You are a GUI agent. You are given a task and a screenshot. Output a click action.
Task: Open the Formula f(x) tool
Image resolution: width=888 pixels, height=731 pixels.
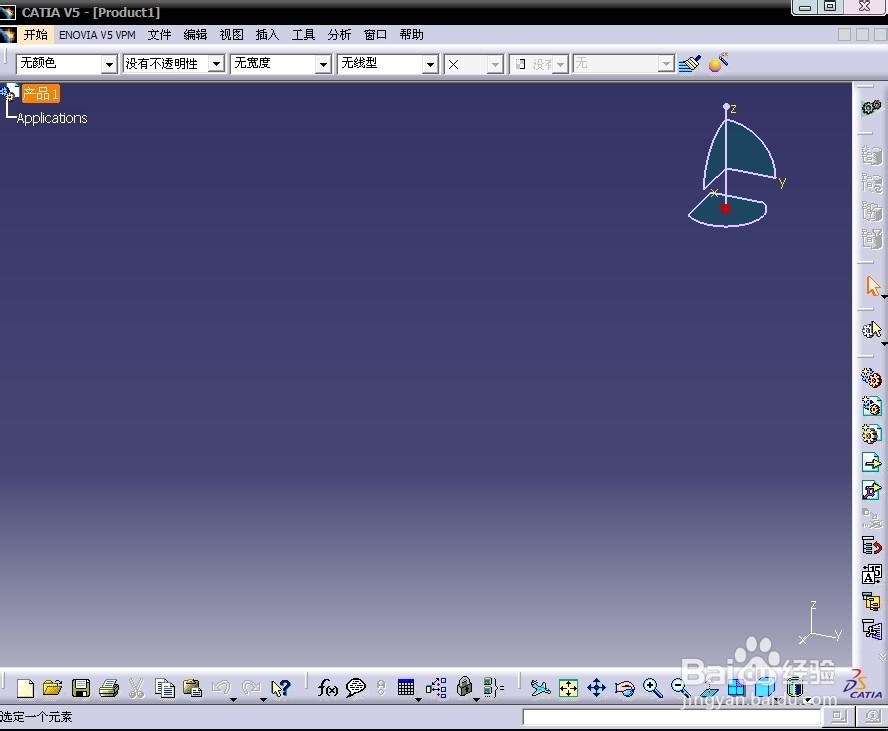[x=327, y=689]
